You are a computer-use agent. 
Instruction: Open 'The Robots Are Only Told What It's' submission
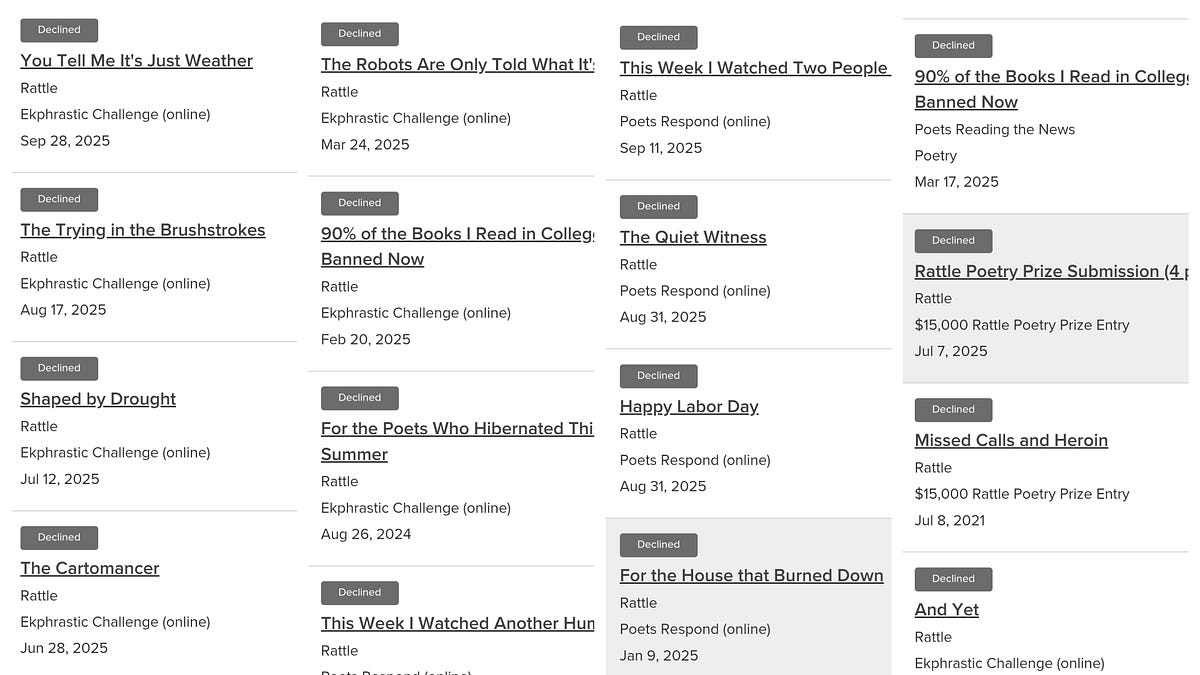(457, 64)
